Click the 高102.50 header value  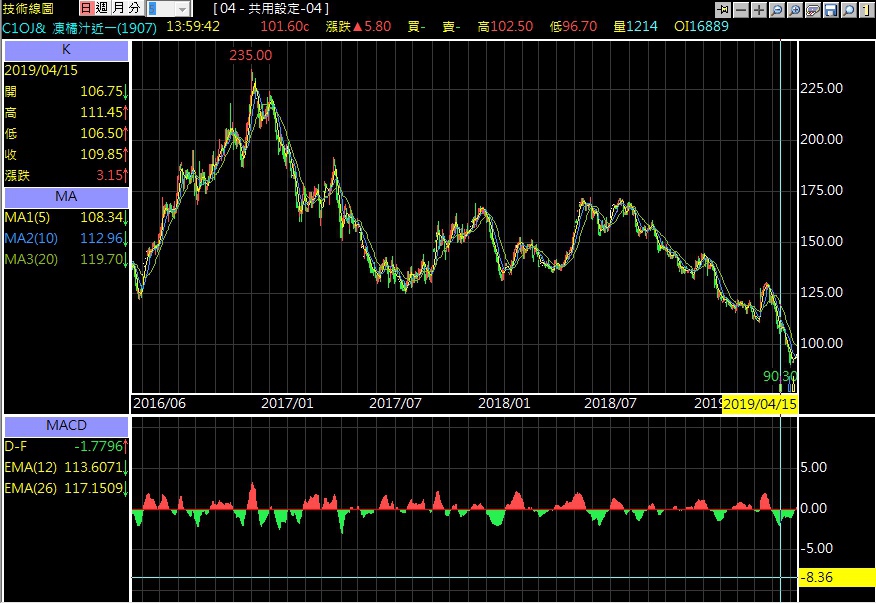click(x=505, y=26)
